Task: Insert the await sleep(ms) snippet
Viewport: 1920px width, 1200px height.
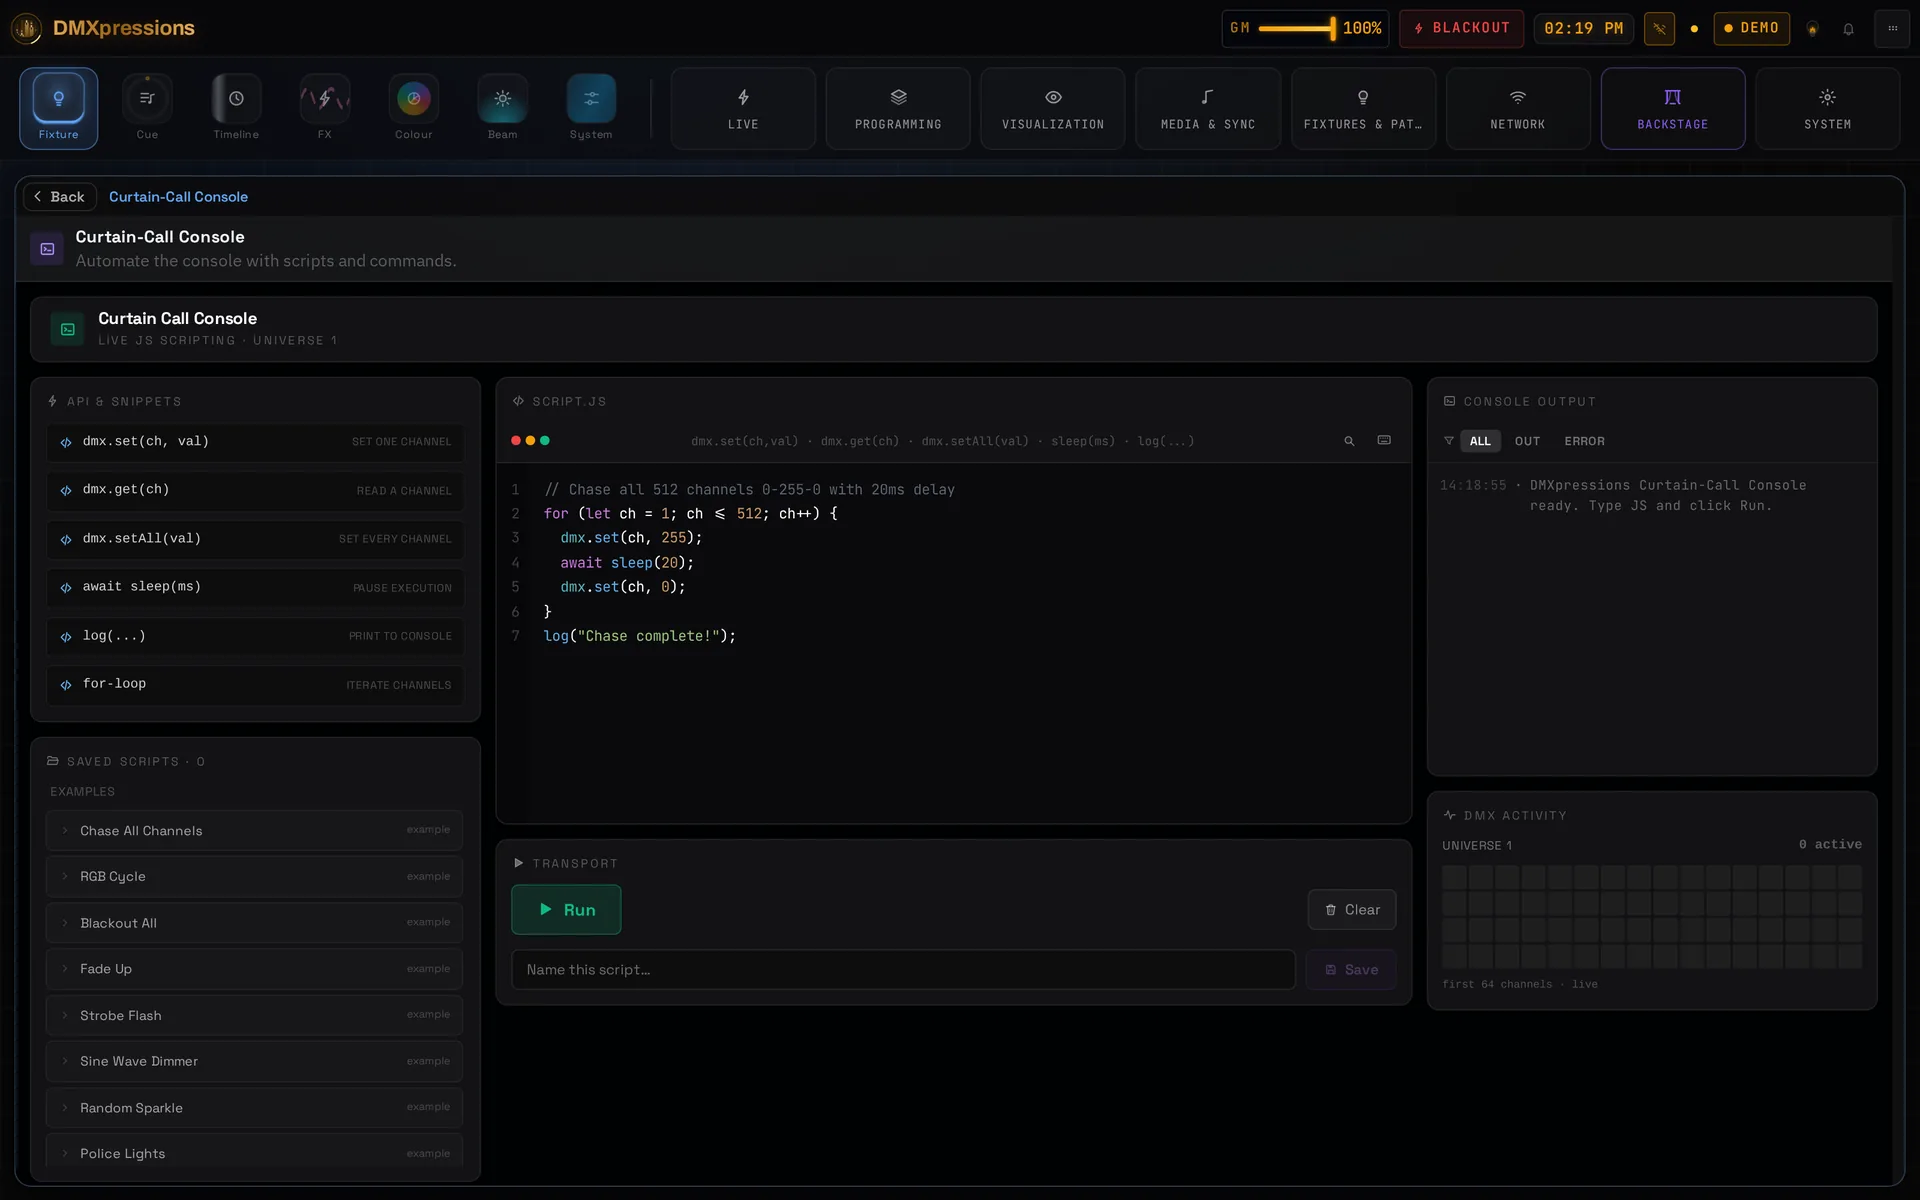Action: pyautogui.click(x=254, y=587)
